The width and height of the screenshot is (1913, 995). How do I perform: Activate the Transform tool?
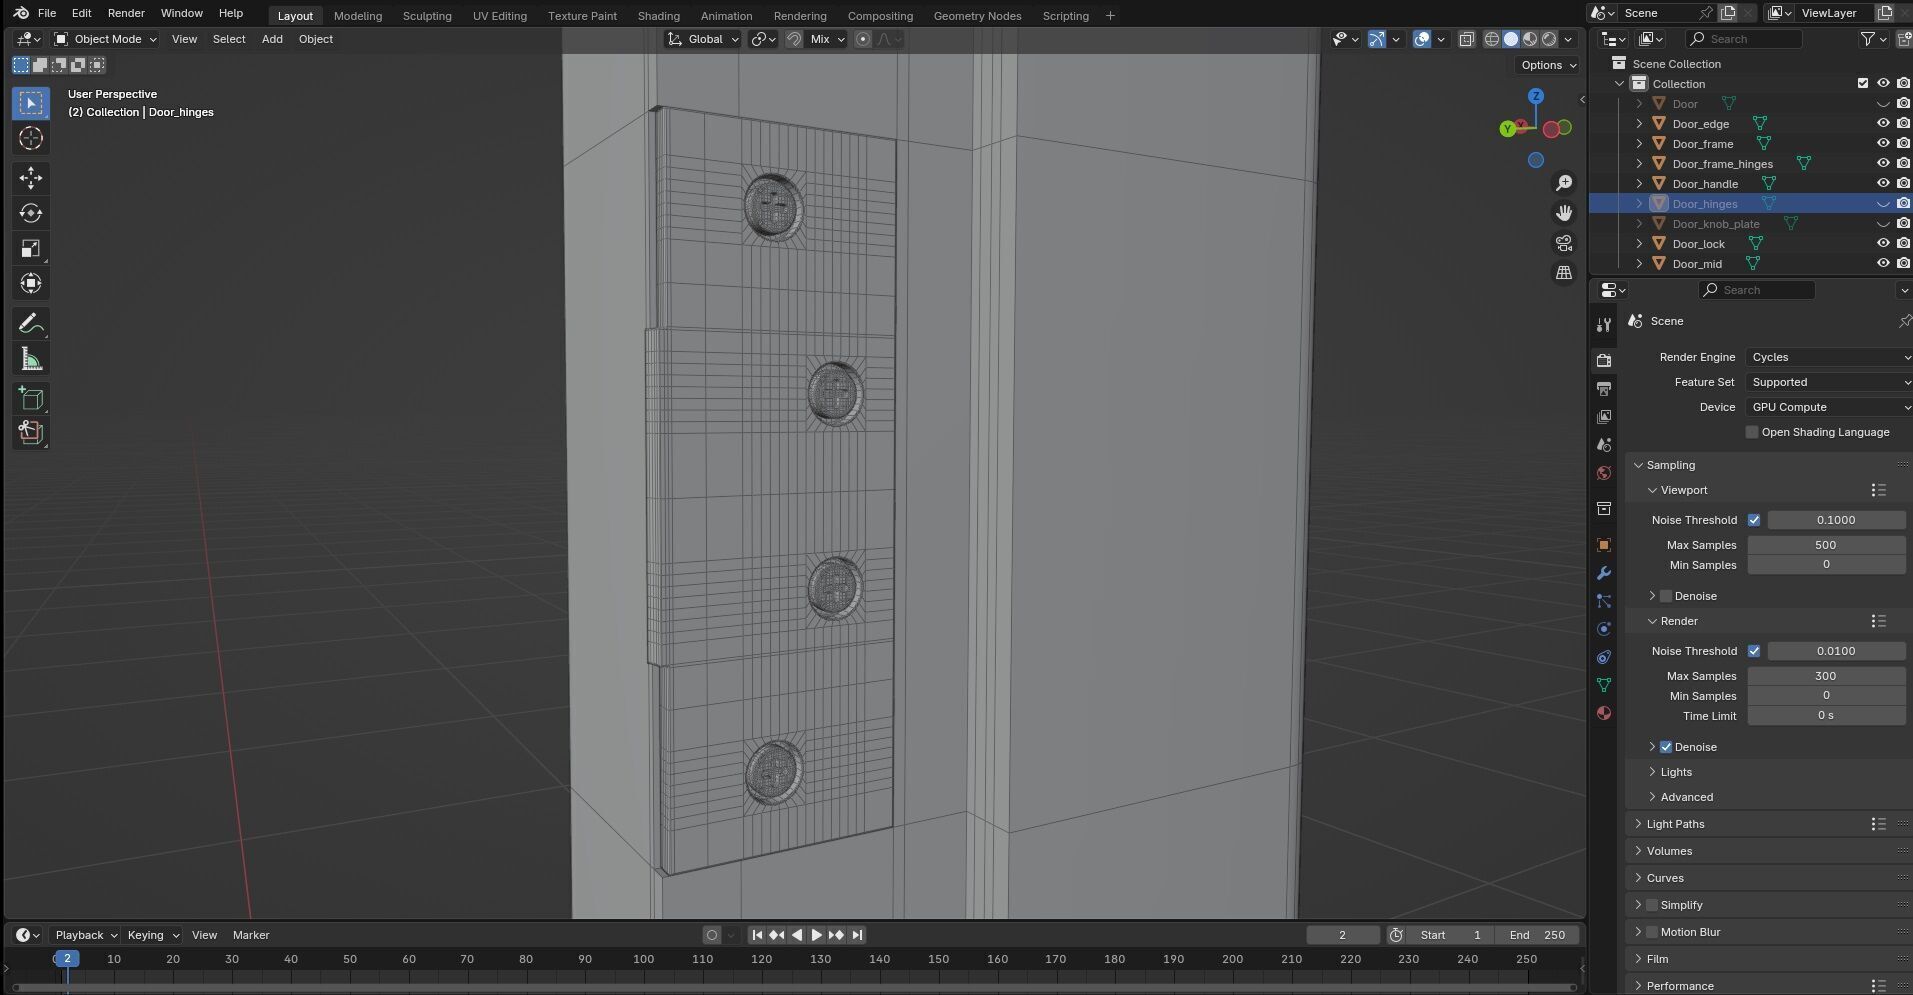(x=31, y=283)
